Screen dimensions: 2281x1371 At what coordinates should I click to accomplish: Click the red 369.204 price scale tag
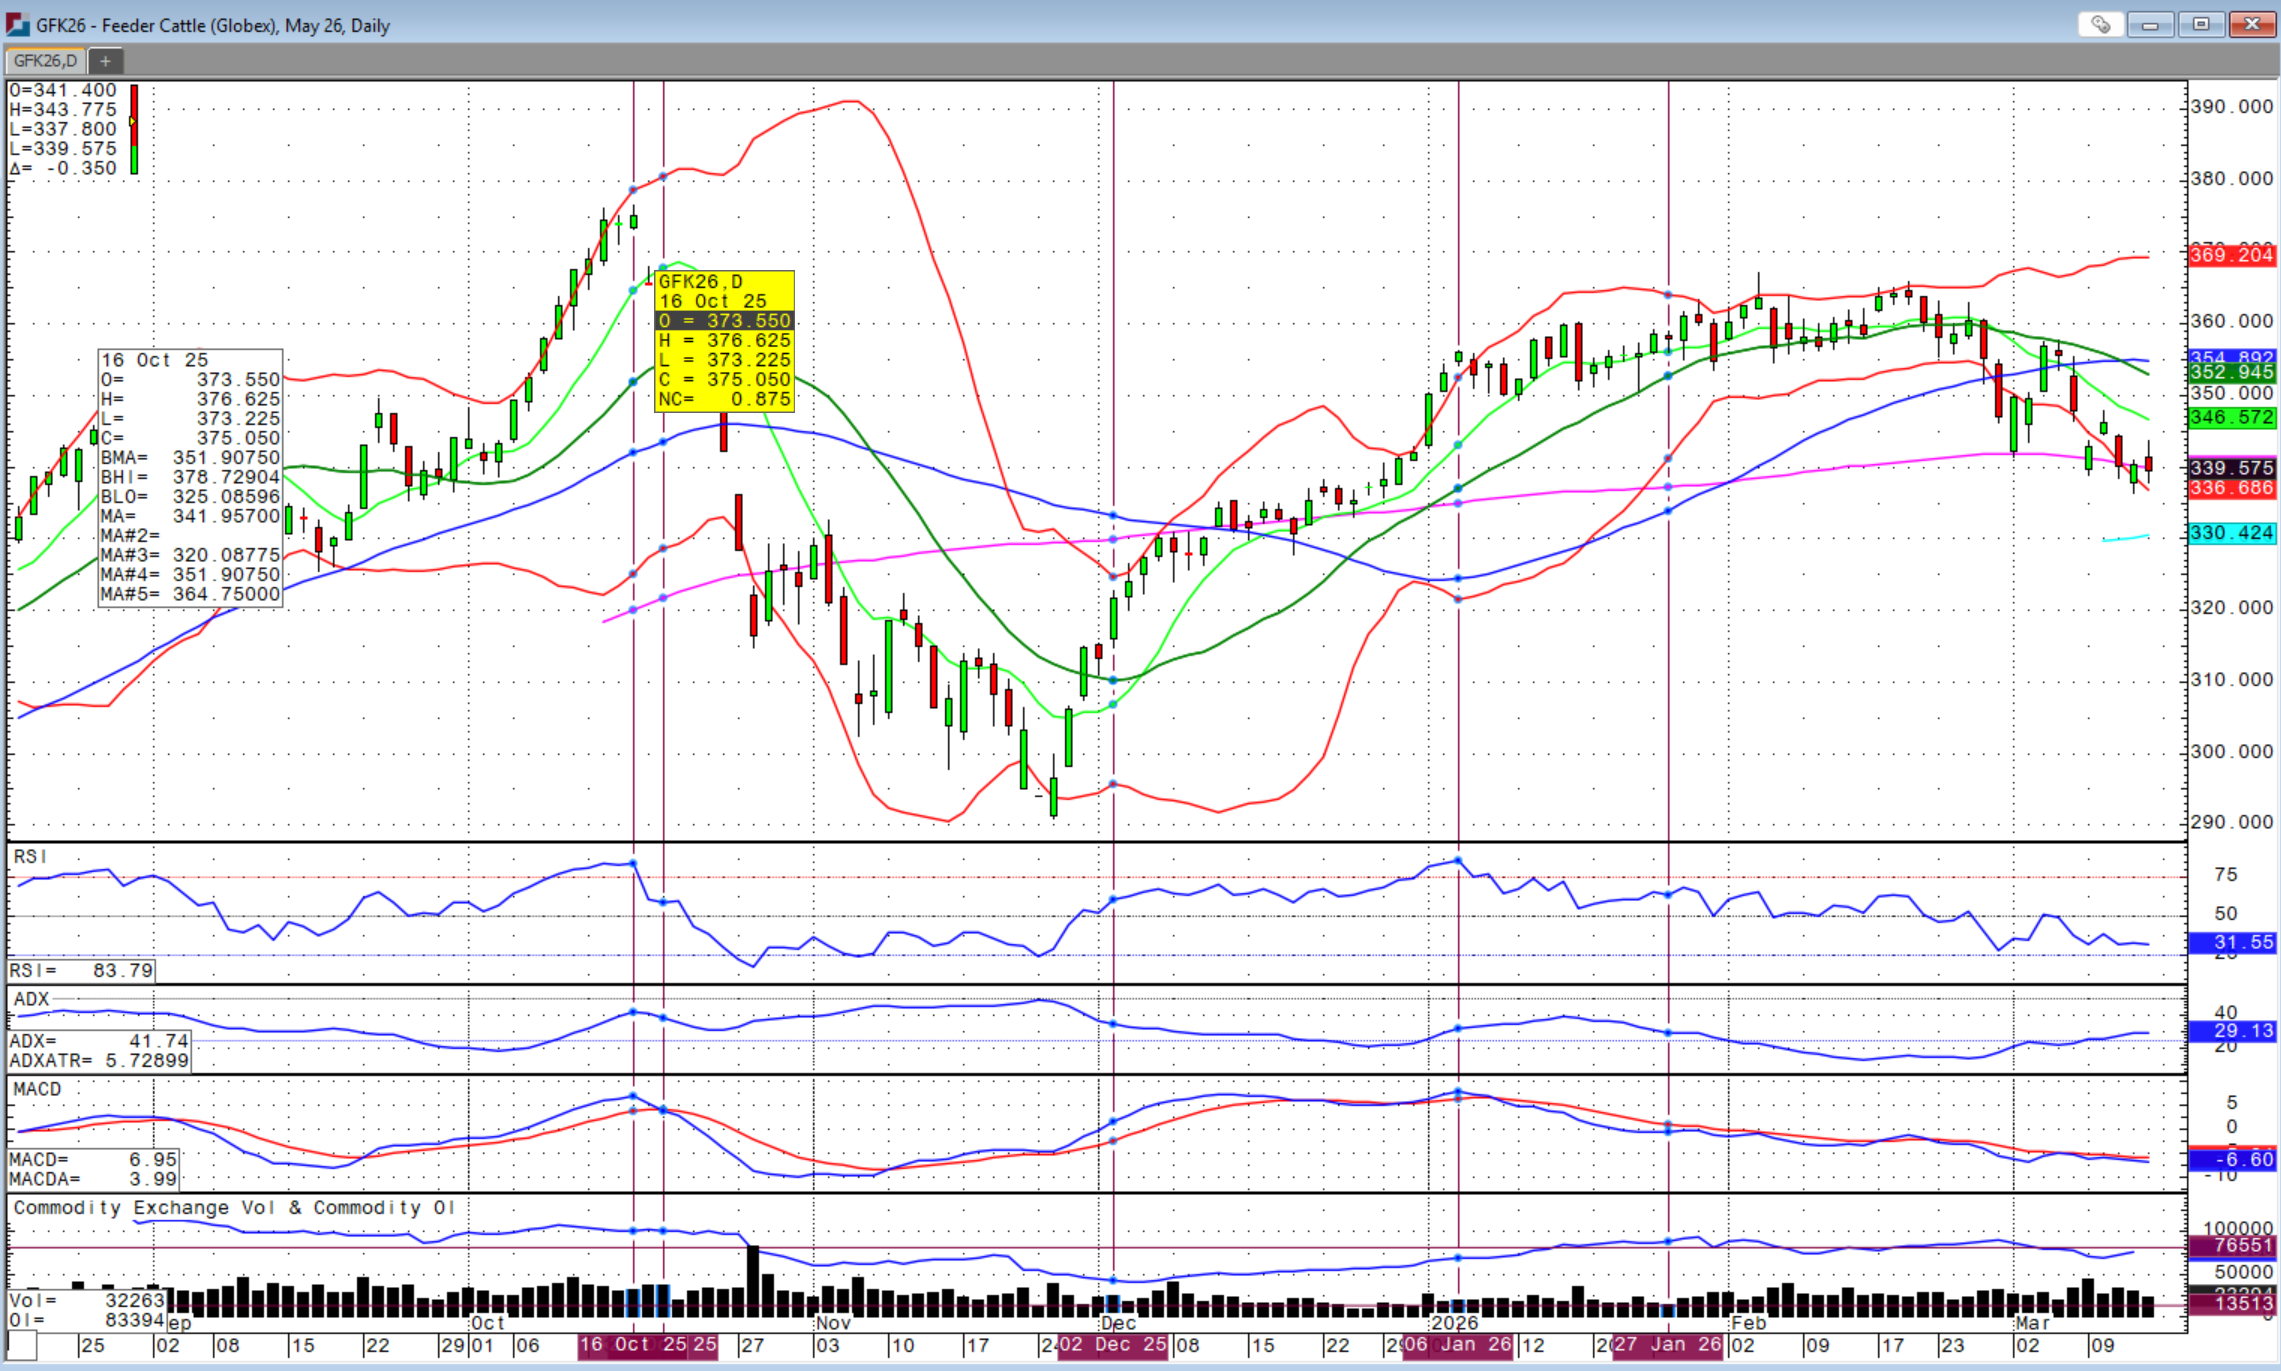[x=2231, y=255]
